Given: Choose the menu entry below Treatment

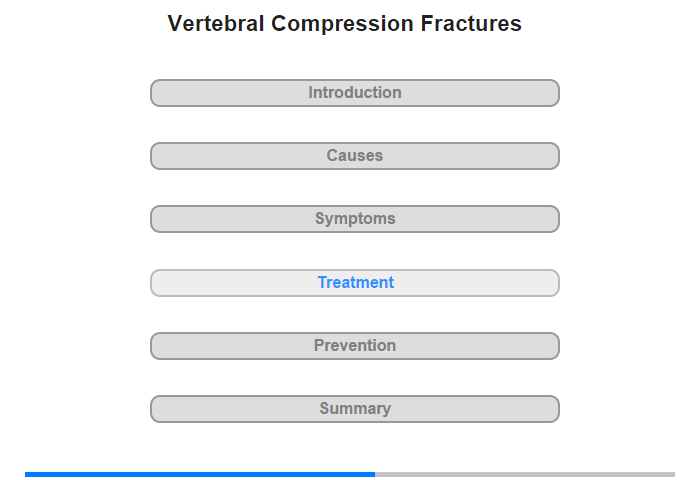Looking at the screenshot, I should [x=354, y=346].
